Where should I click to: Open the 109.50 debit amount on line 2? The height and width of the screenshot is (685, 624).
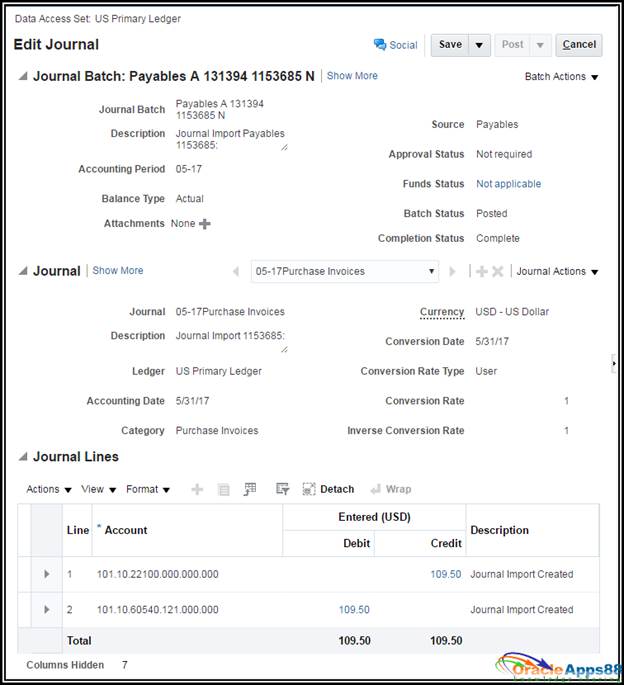[x=354, y=609]
